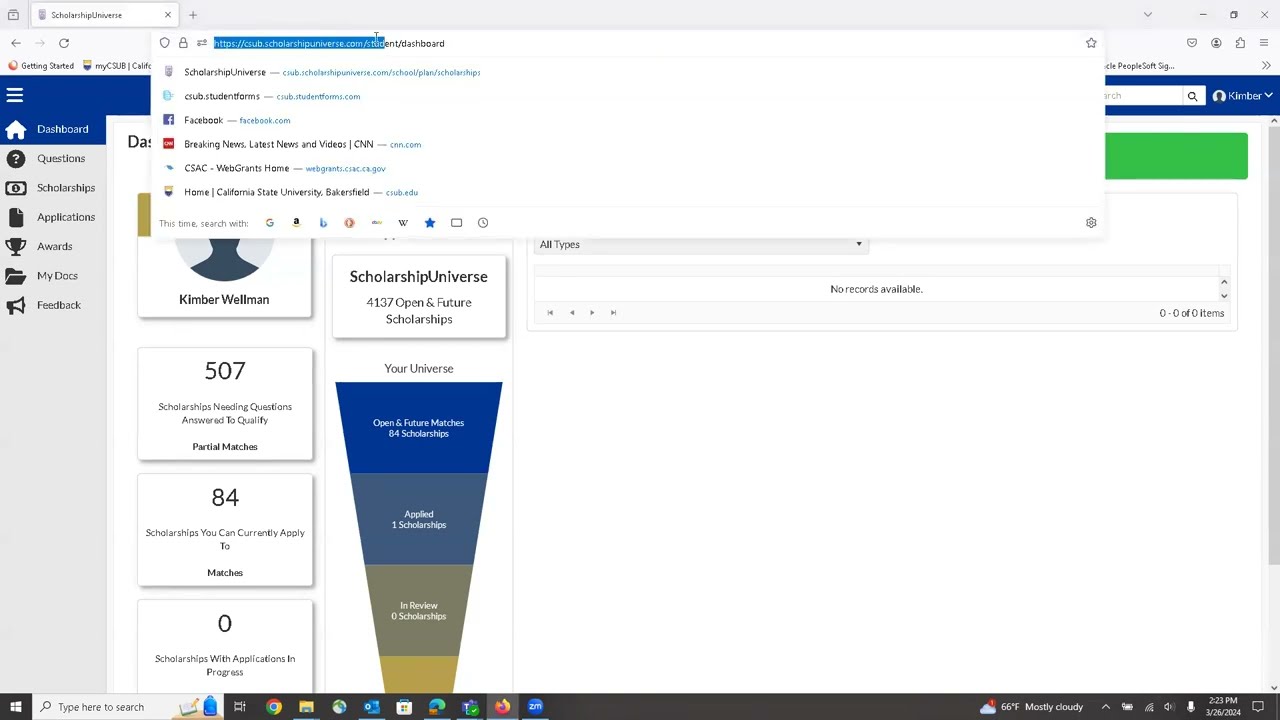Open Google Chrome from the taskbar

274,707
